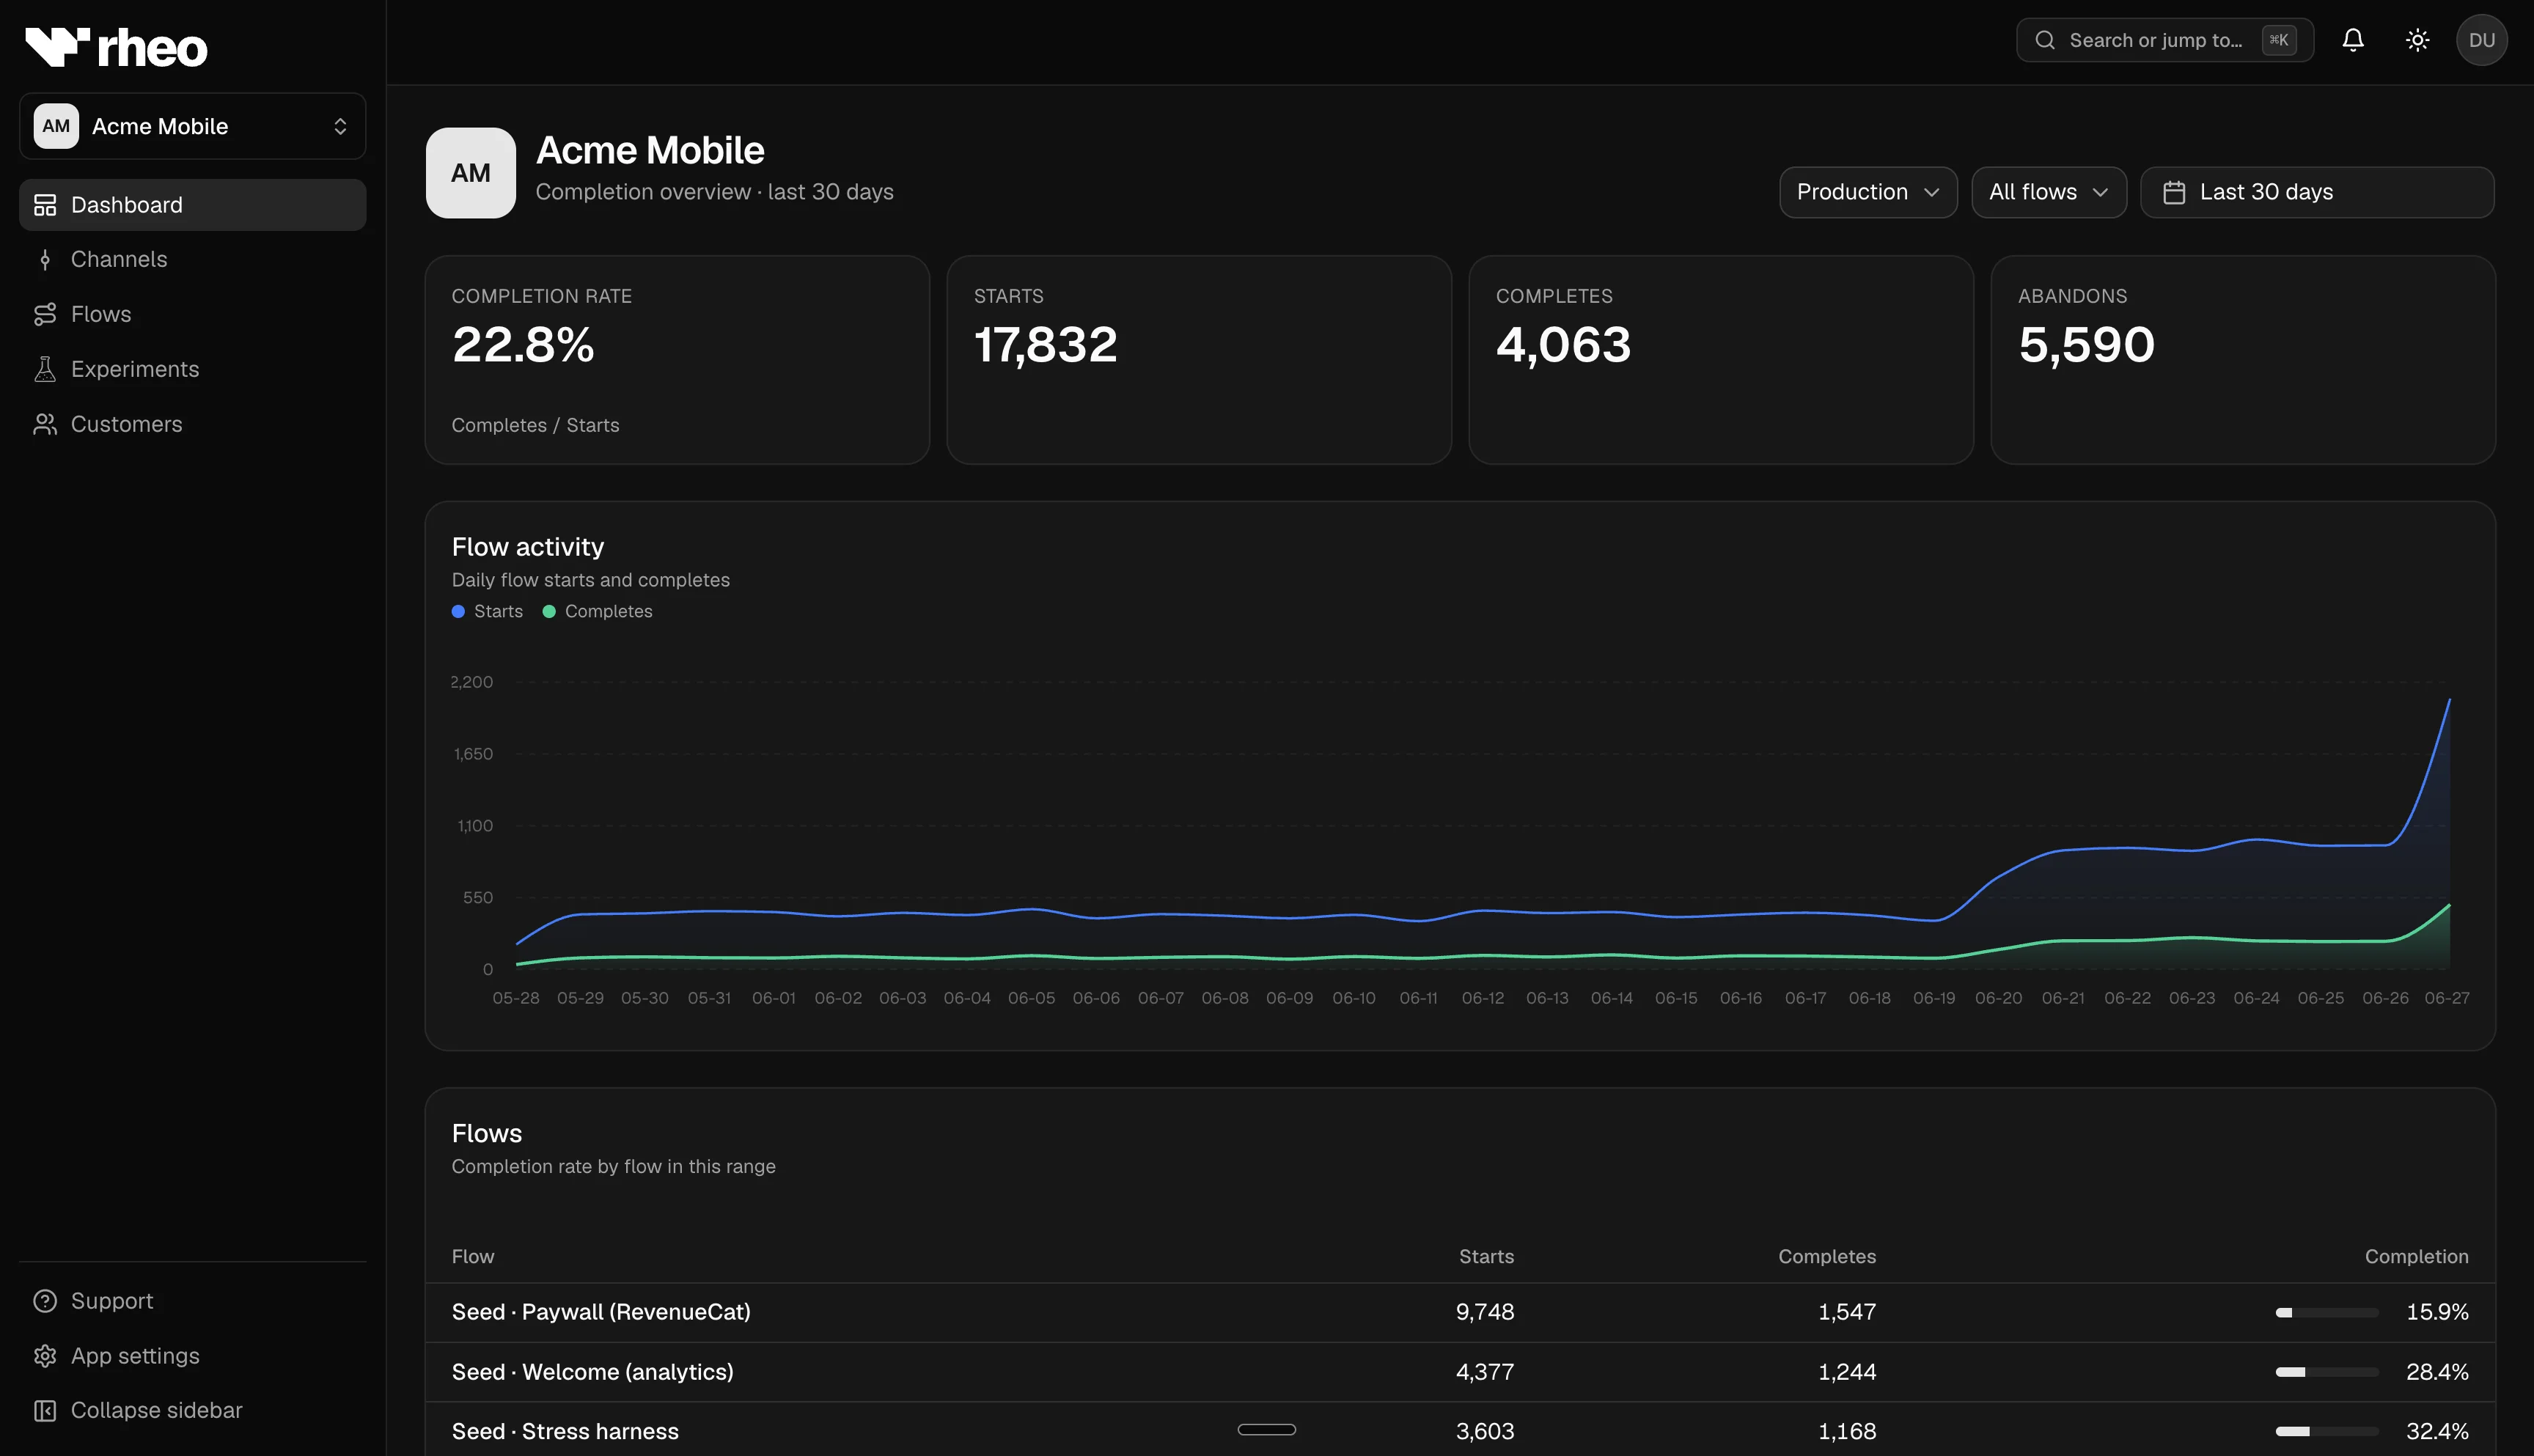Image resolution: width=2534 pixels, height=1456 pixels.
Task: Click the 3,603 starts value
Action: pos(1485,1431)
